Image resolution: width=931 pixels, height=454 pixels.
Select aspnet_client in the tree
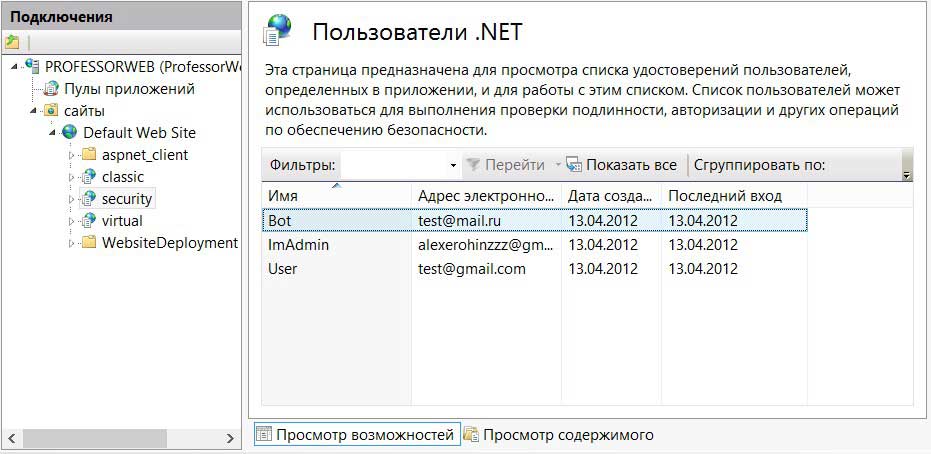coord(145,155)
